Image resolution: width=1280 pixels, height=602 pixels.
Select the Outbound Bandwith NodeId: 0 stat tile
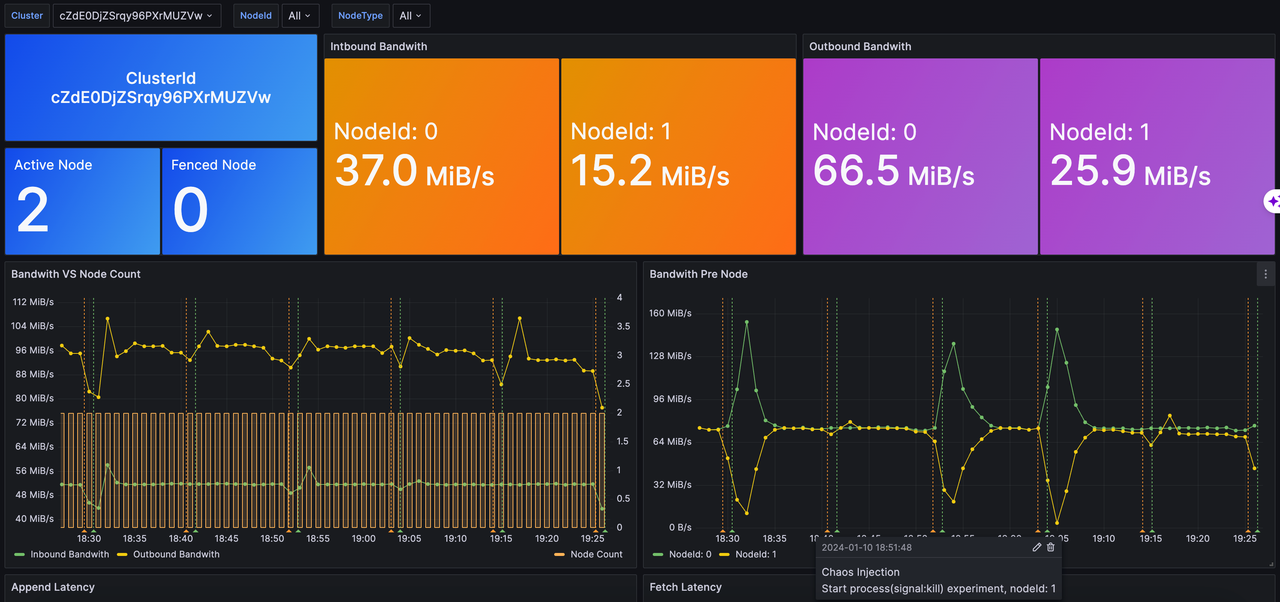click(x=920, y=156)
